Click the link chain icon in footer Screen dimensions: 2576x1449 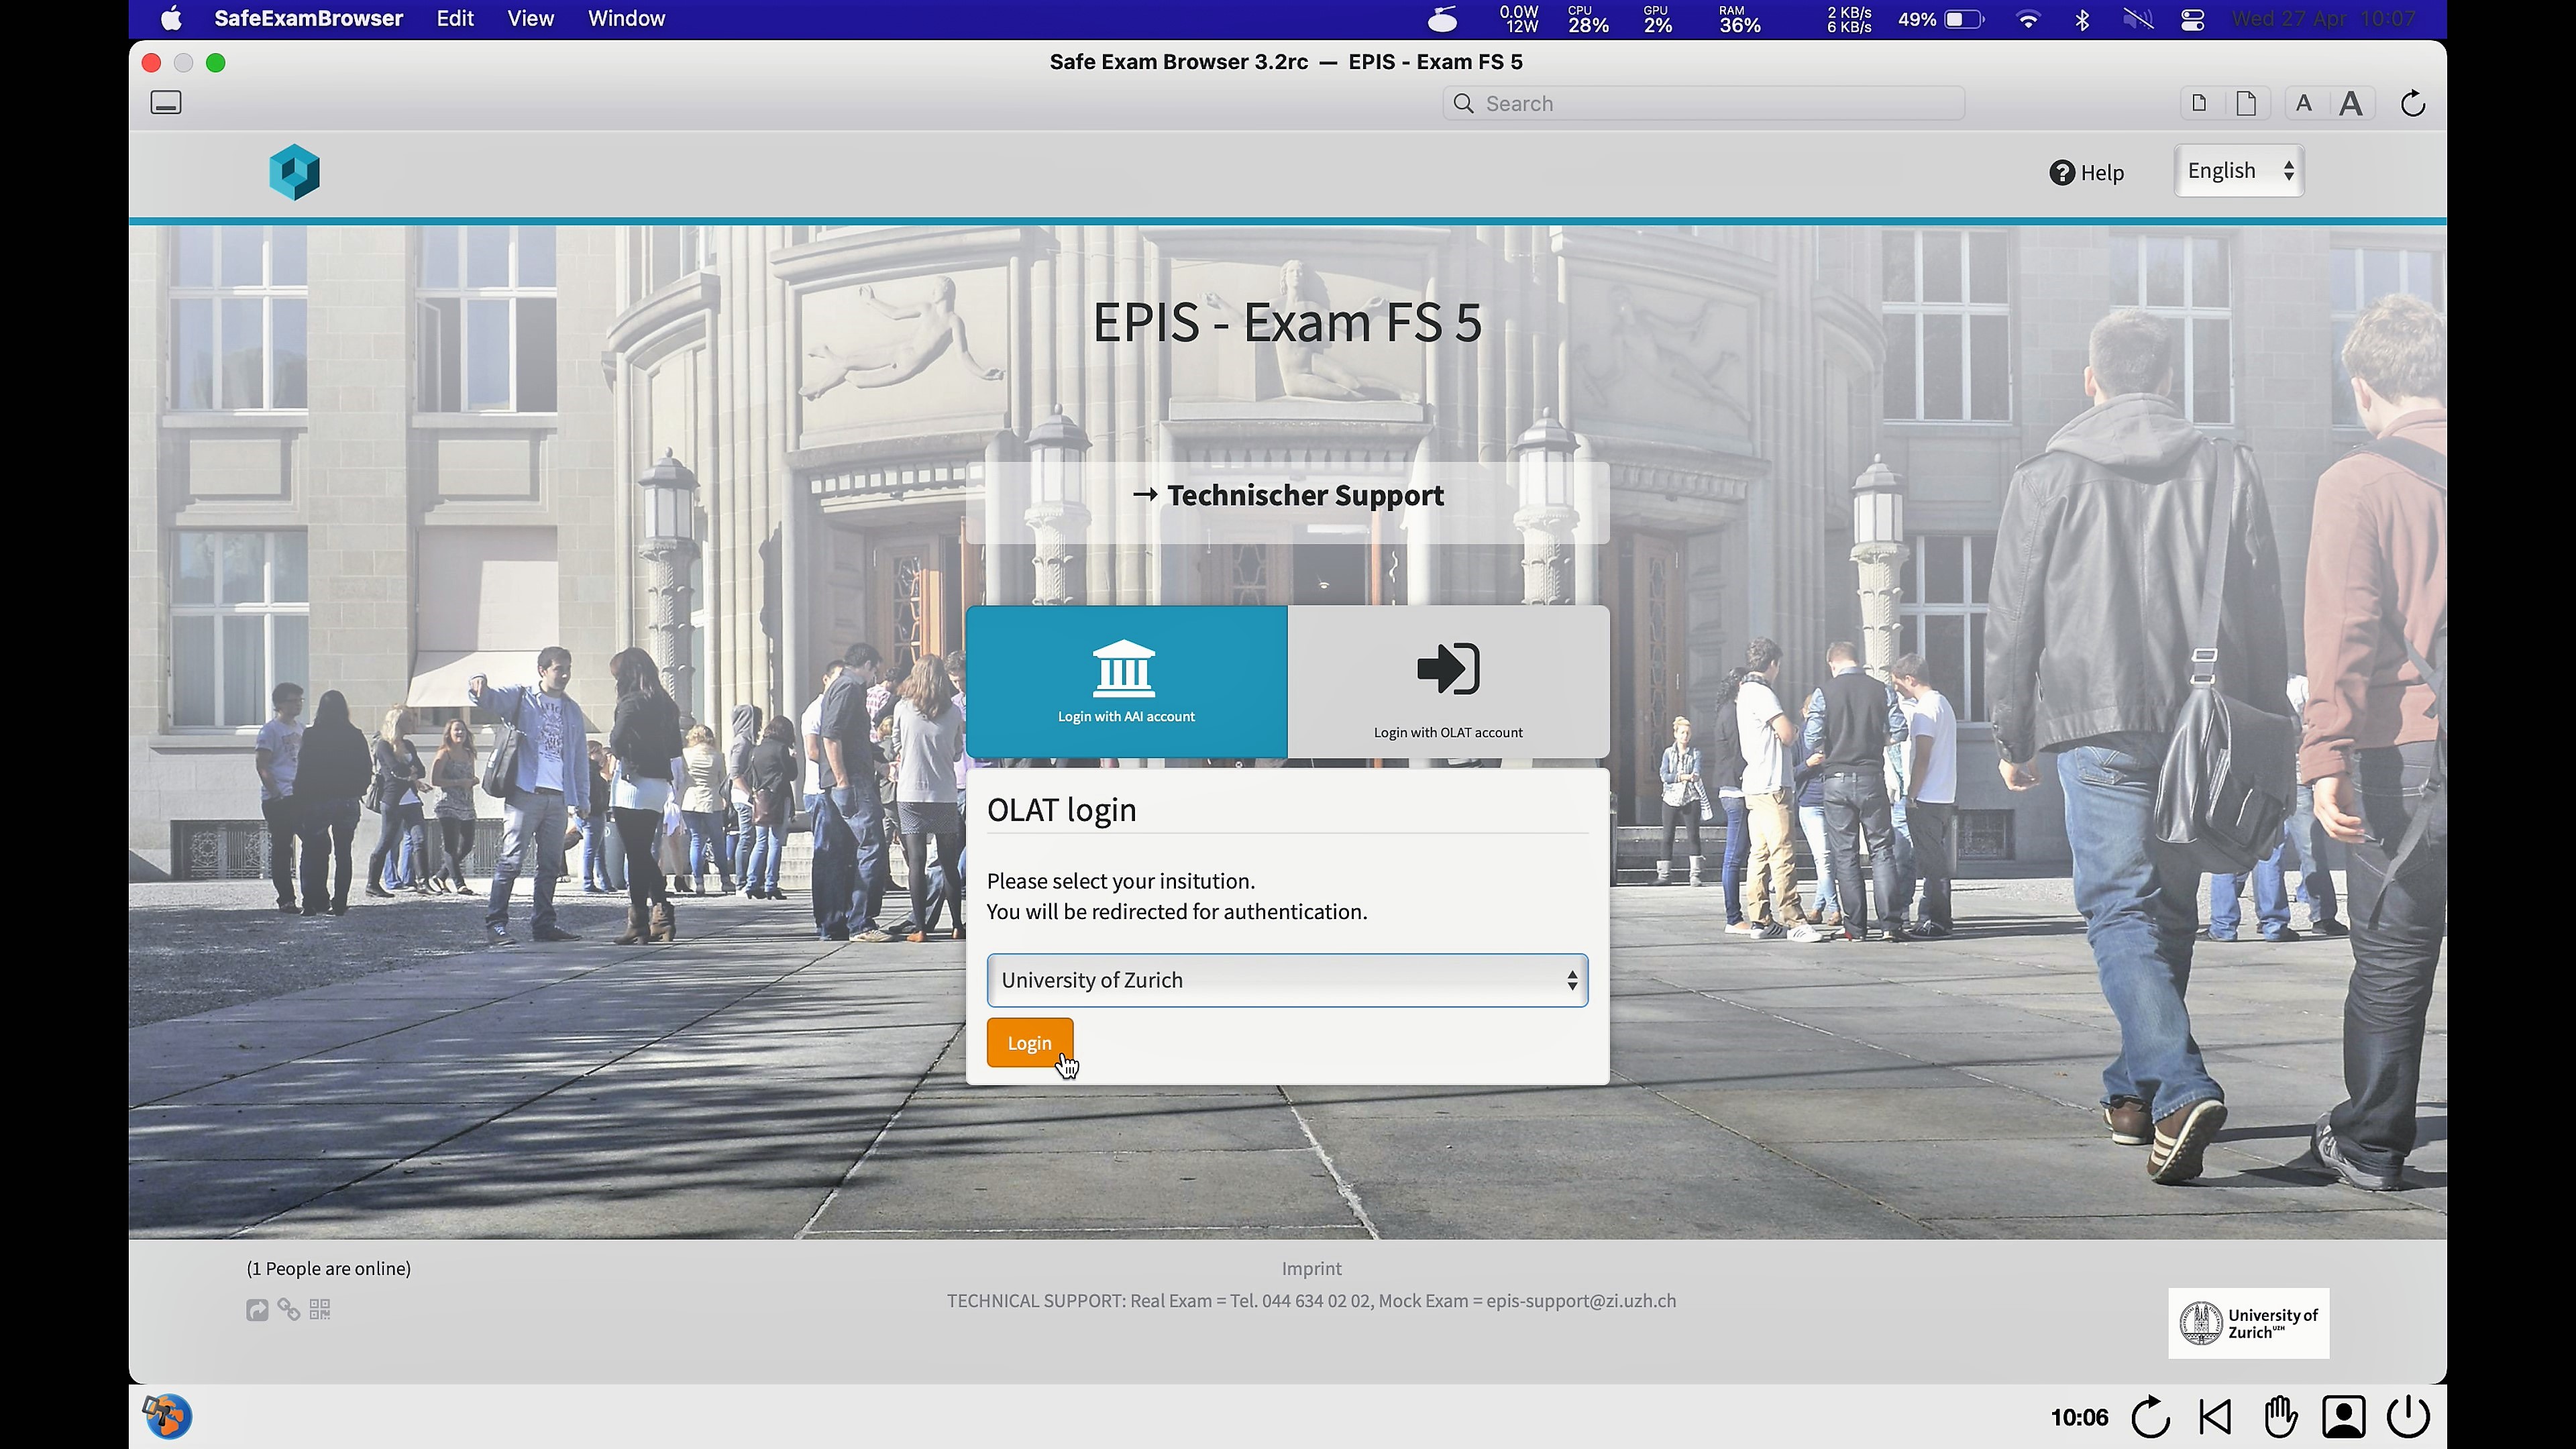tap(289, 1310)
